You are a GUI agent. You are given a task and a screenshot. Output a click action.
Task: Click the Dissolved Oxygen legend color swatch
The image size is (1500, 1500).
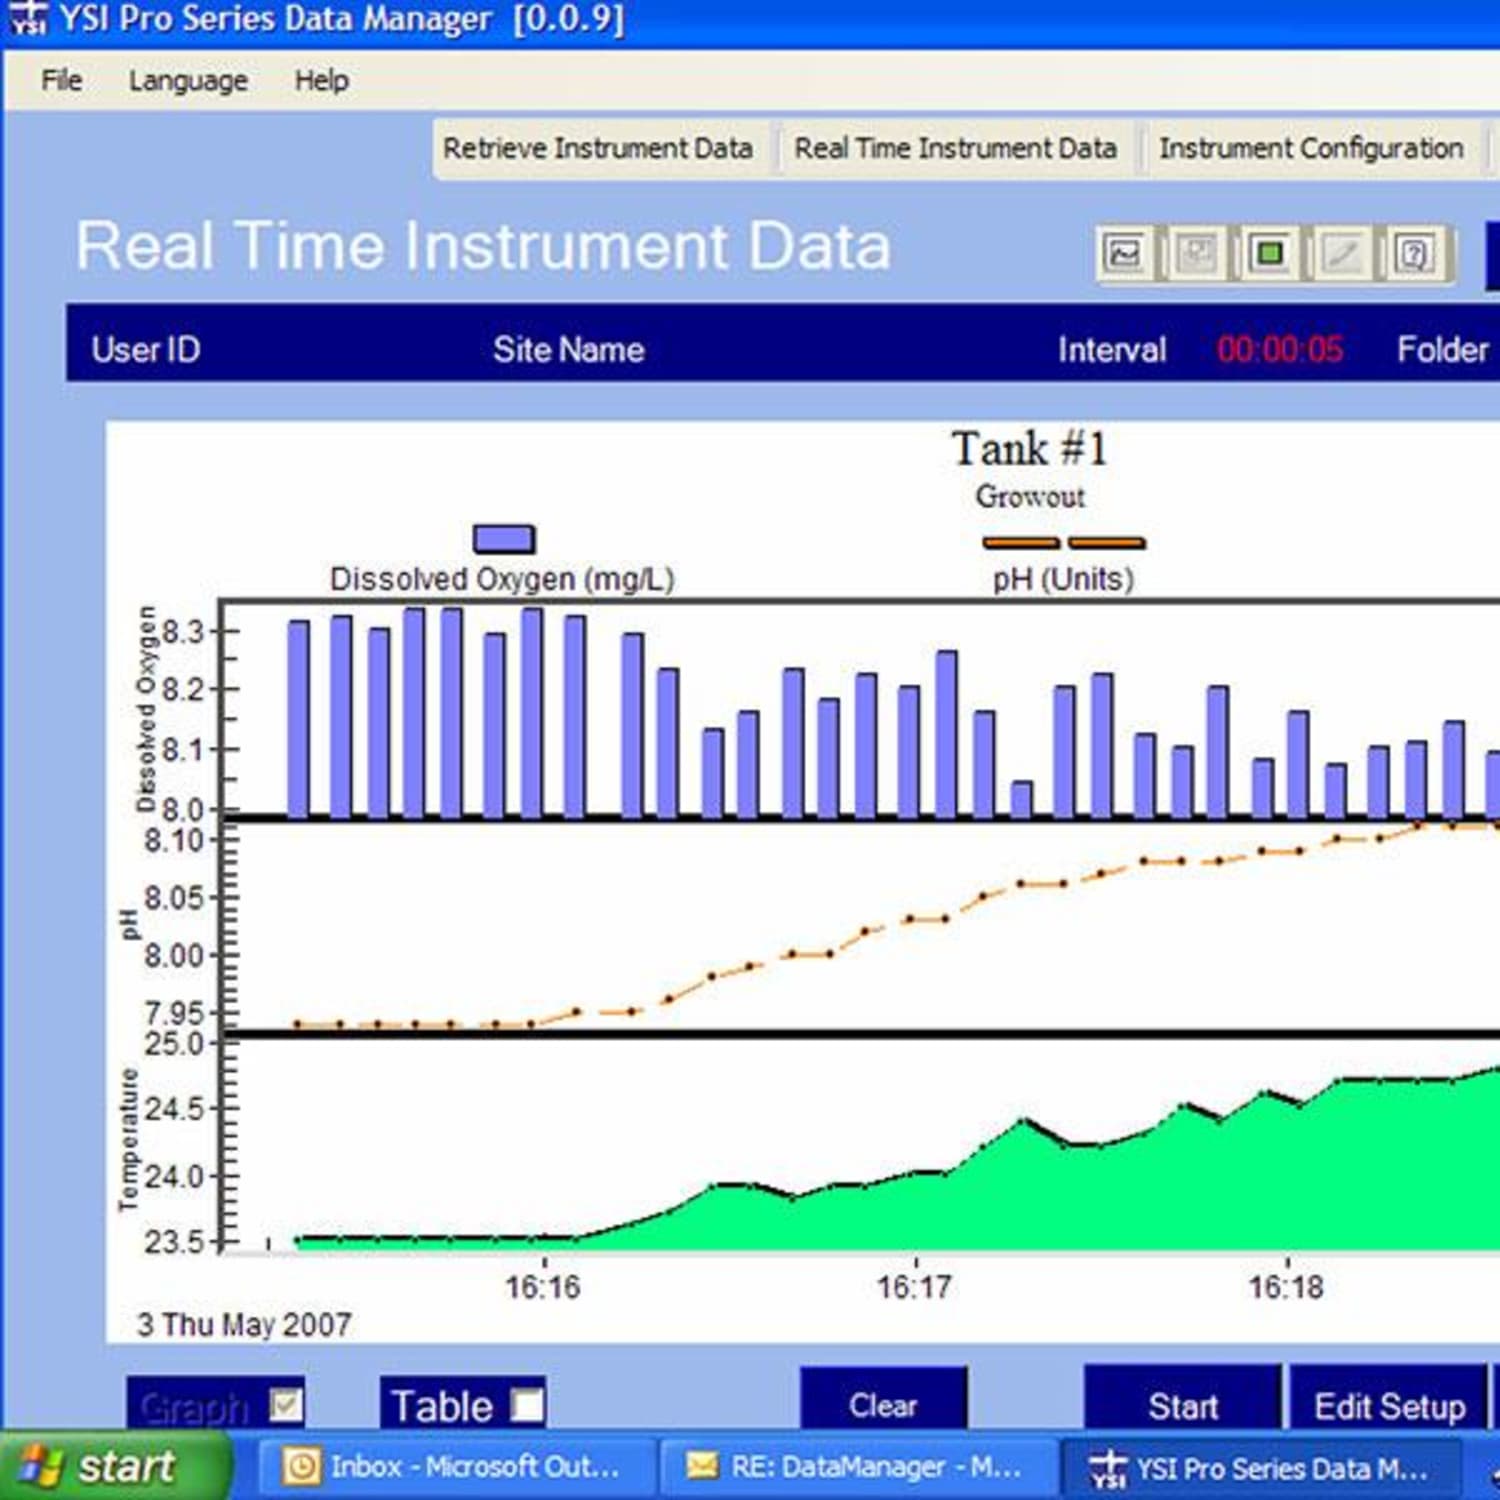[x=504, y=537]
